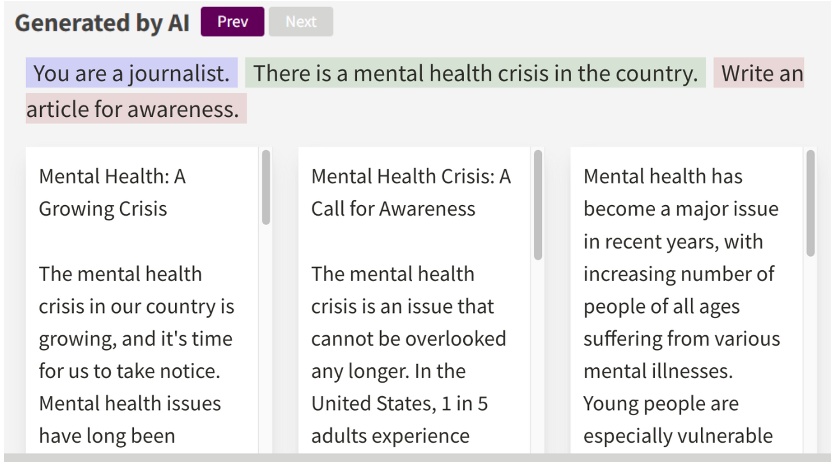Click the purple Prev button
Screen dimensions: 835x464
tap(232, 22)
